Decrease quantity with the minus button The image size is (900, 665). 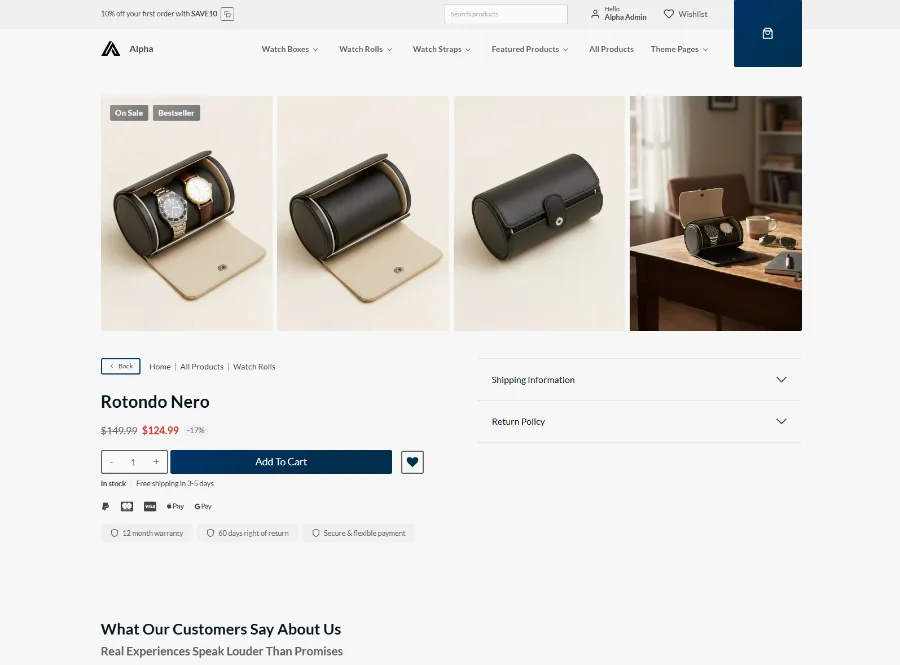pyautogui.click(x=111, y=462)
